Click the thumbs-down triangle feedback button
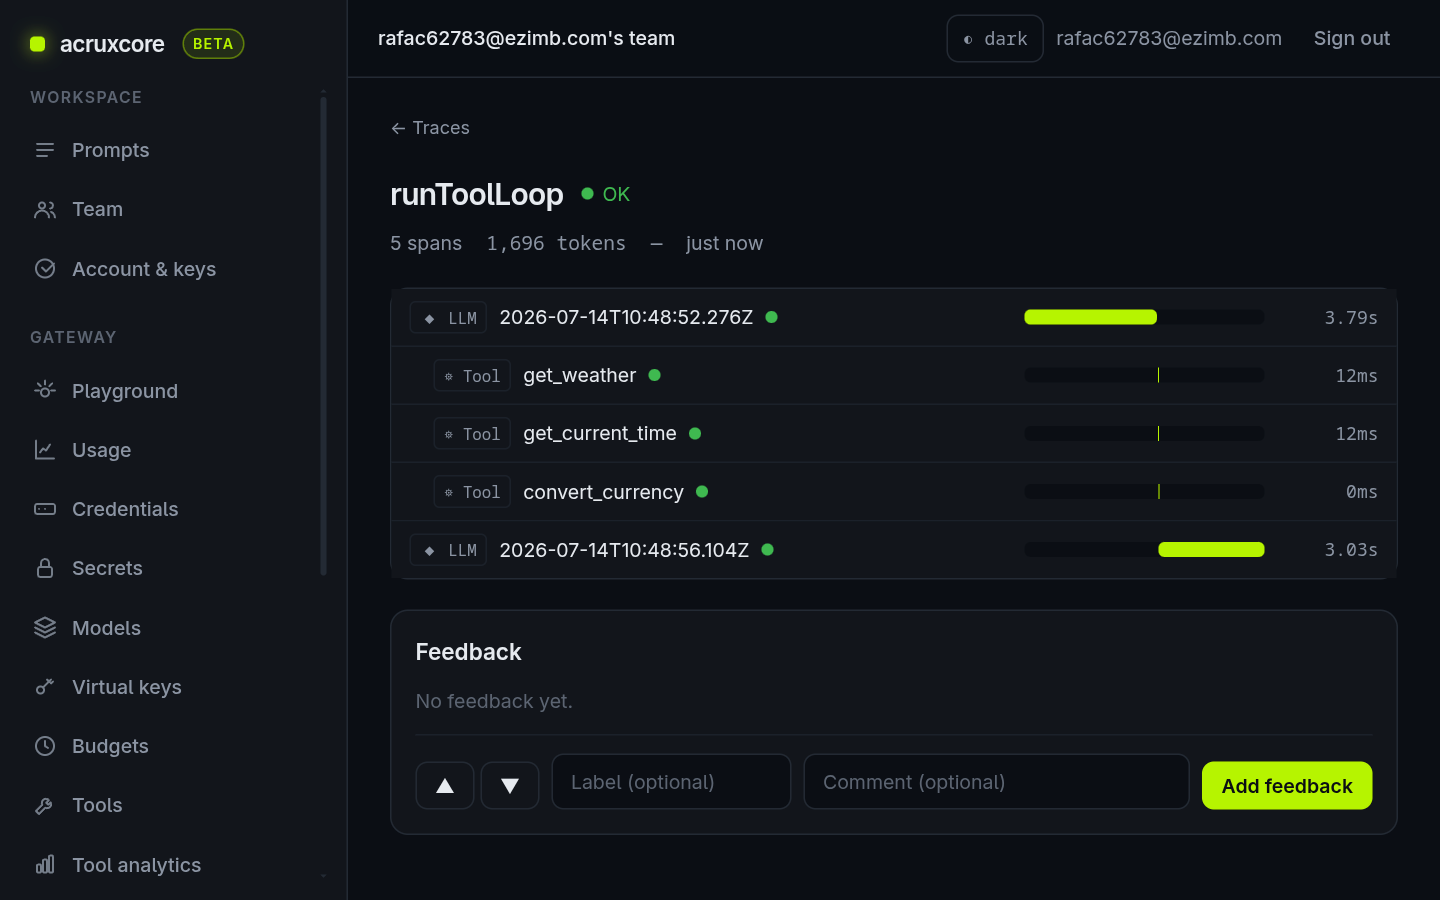1440x900 pixels. pyautogui.click(x=510, y=785)
